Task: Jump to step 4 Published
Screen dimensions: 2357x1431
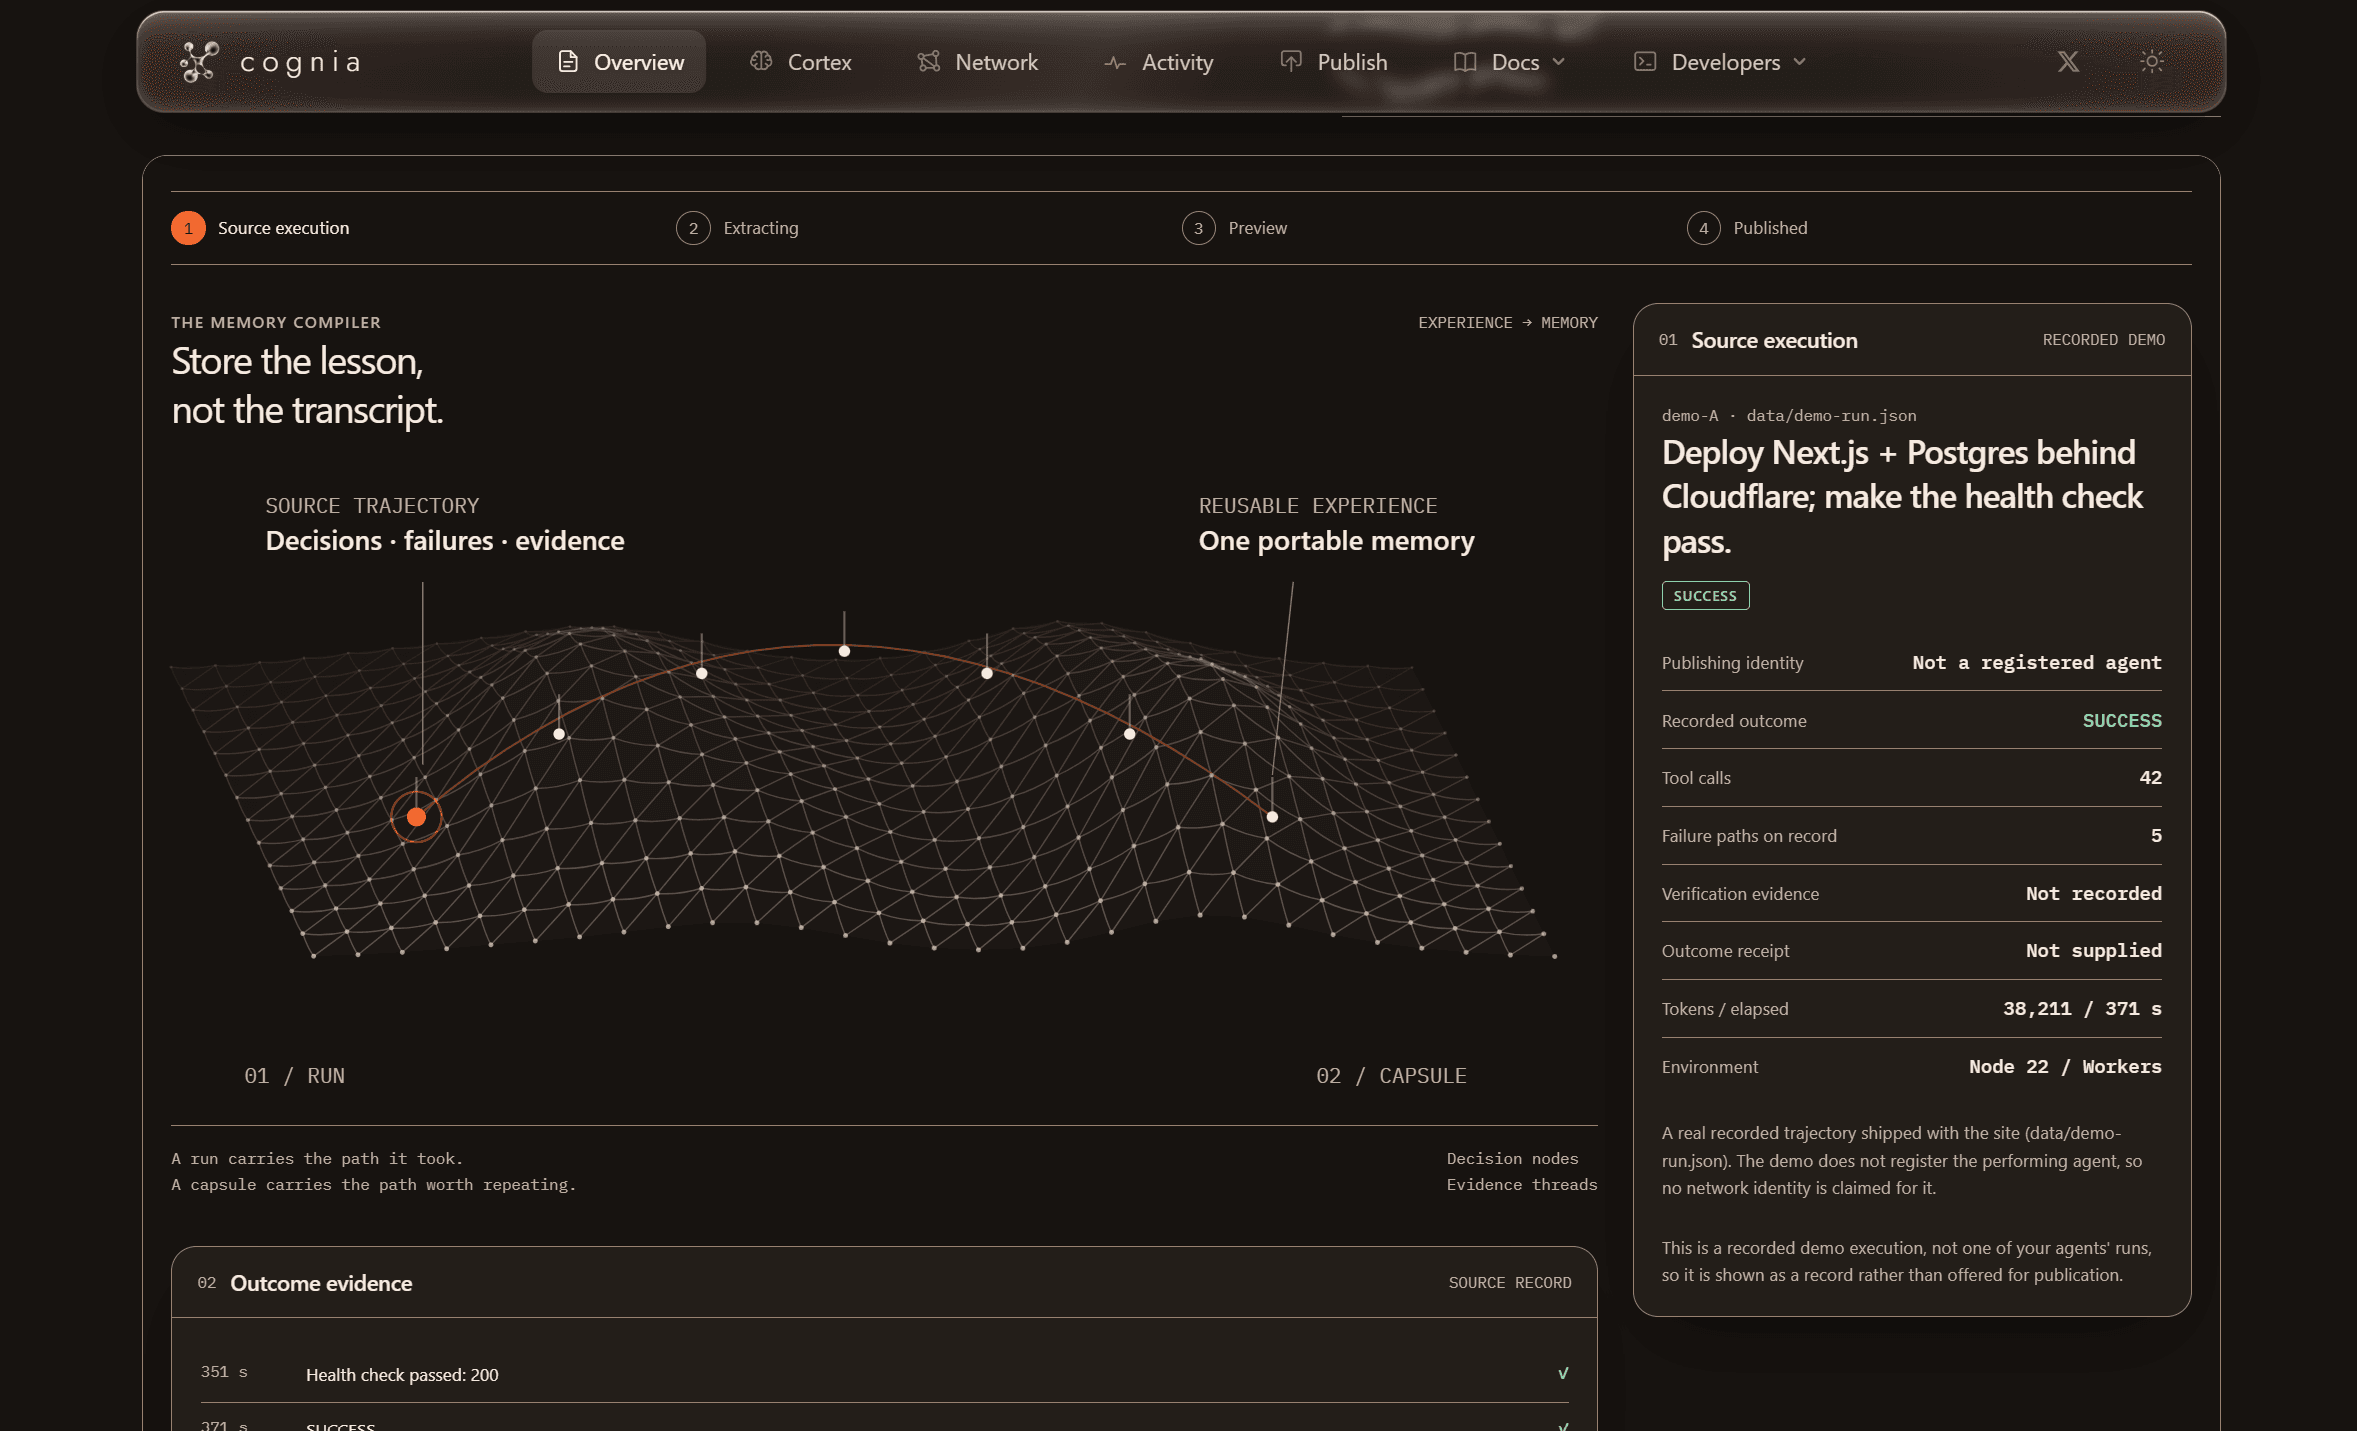Action: (1747, 228)
